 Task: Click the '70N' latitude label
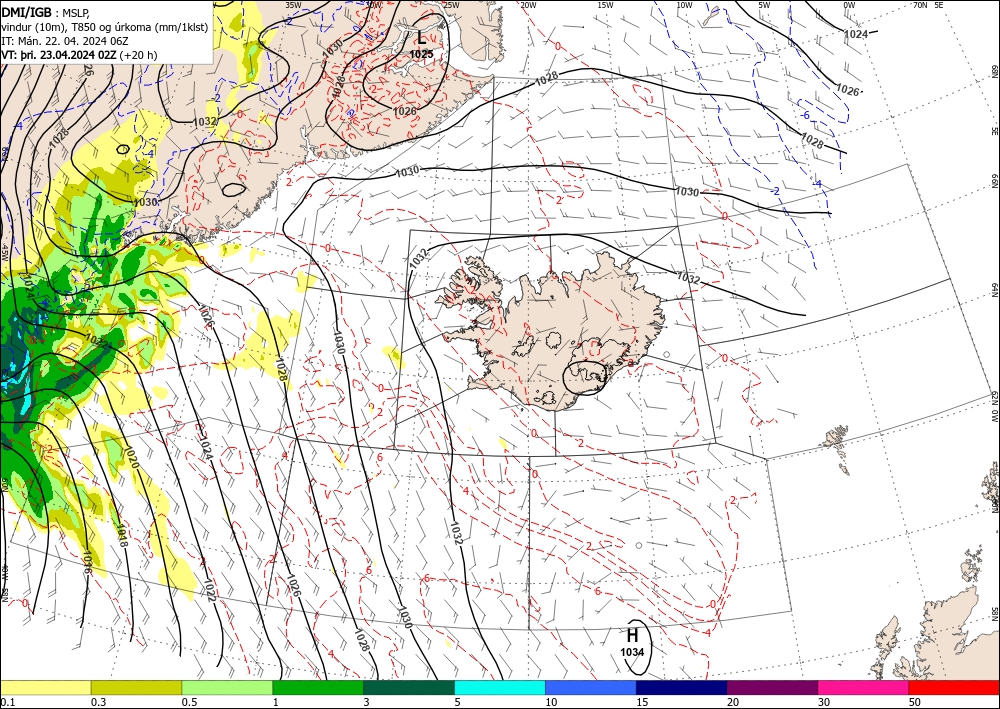pyautogui.click(x=920, y=5)
